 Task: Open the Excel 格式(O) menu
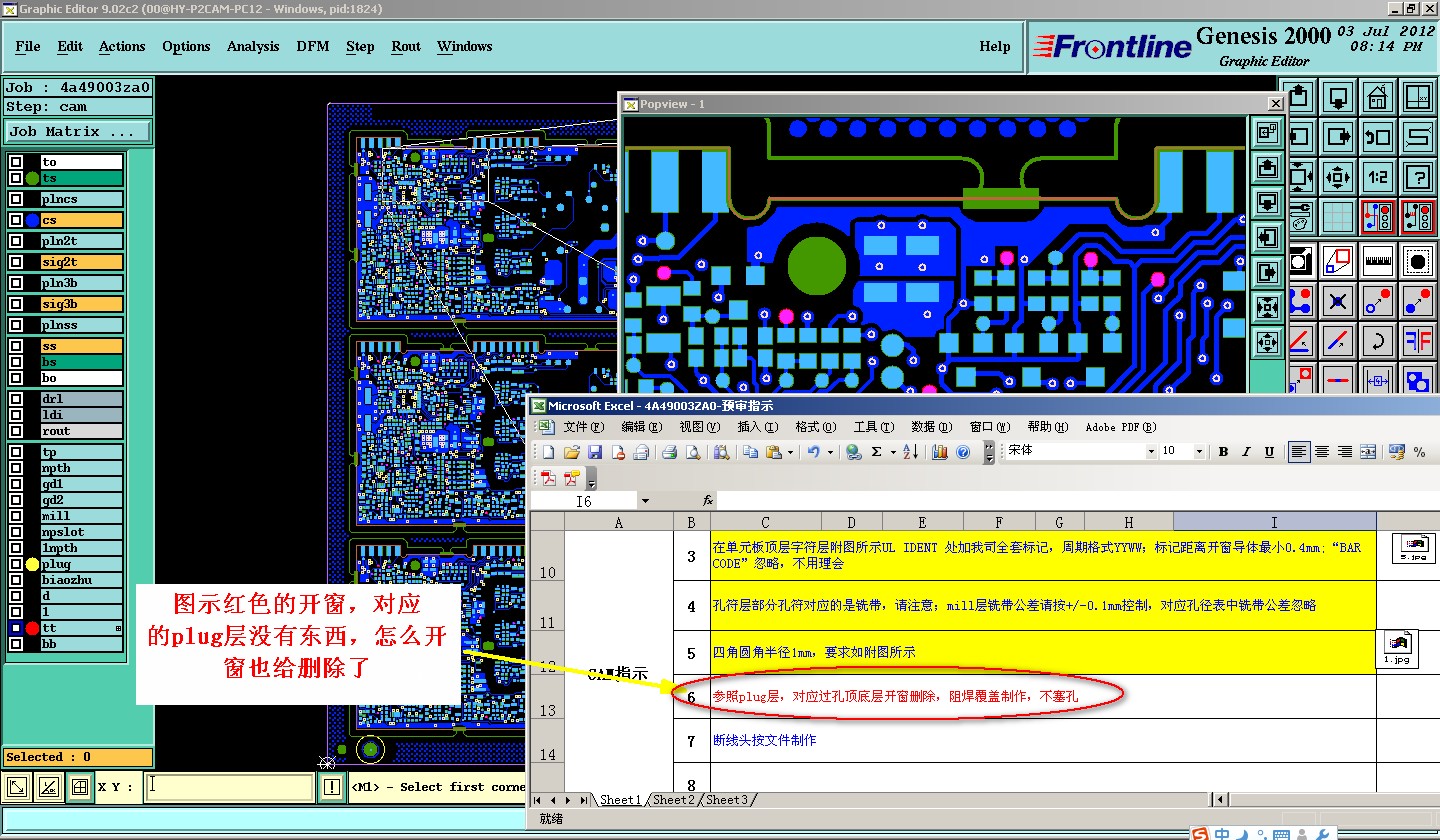[x=816, y=427]
